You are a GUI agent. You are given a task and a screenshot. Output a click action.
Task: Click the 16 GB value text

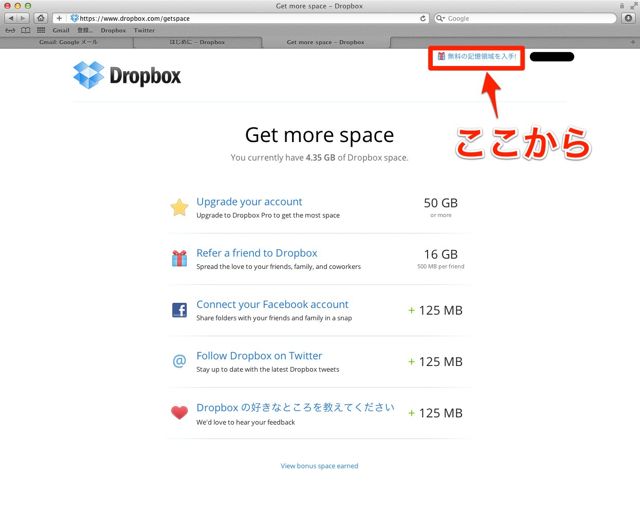440,254
